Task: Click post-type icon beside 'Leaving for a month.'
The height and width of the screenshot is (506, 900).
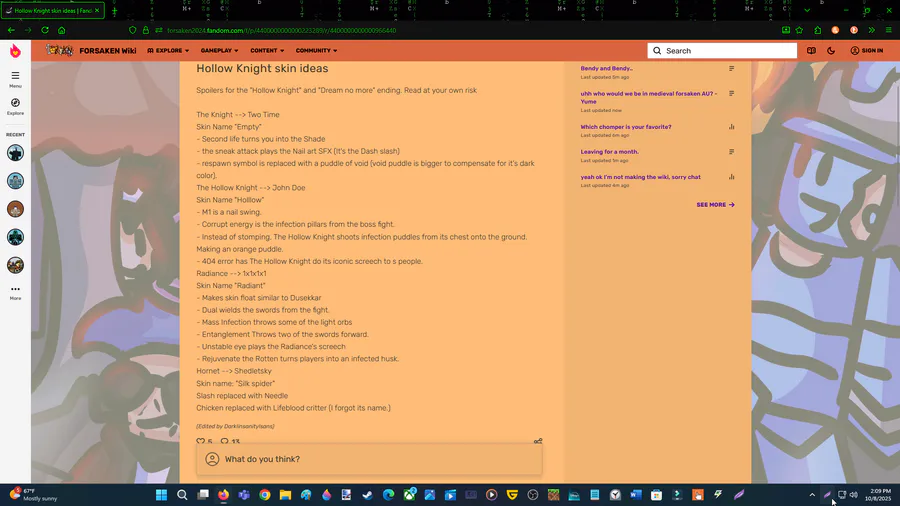Action: point(731,152)
